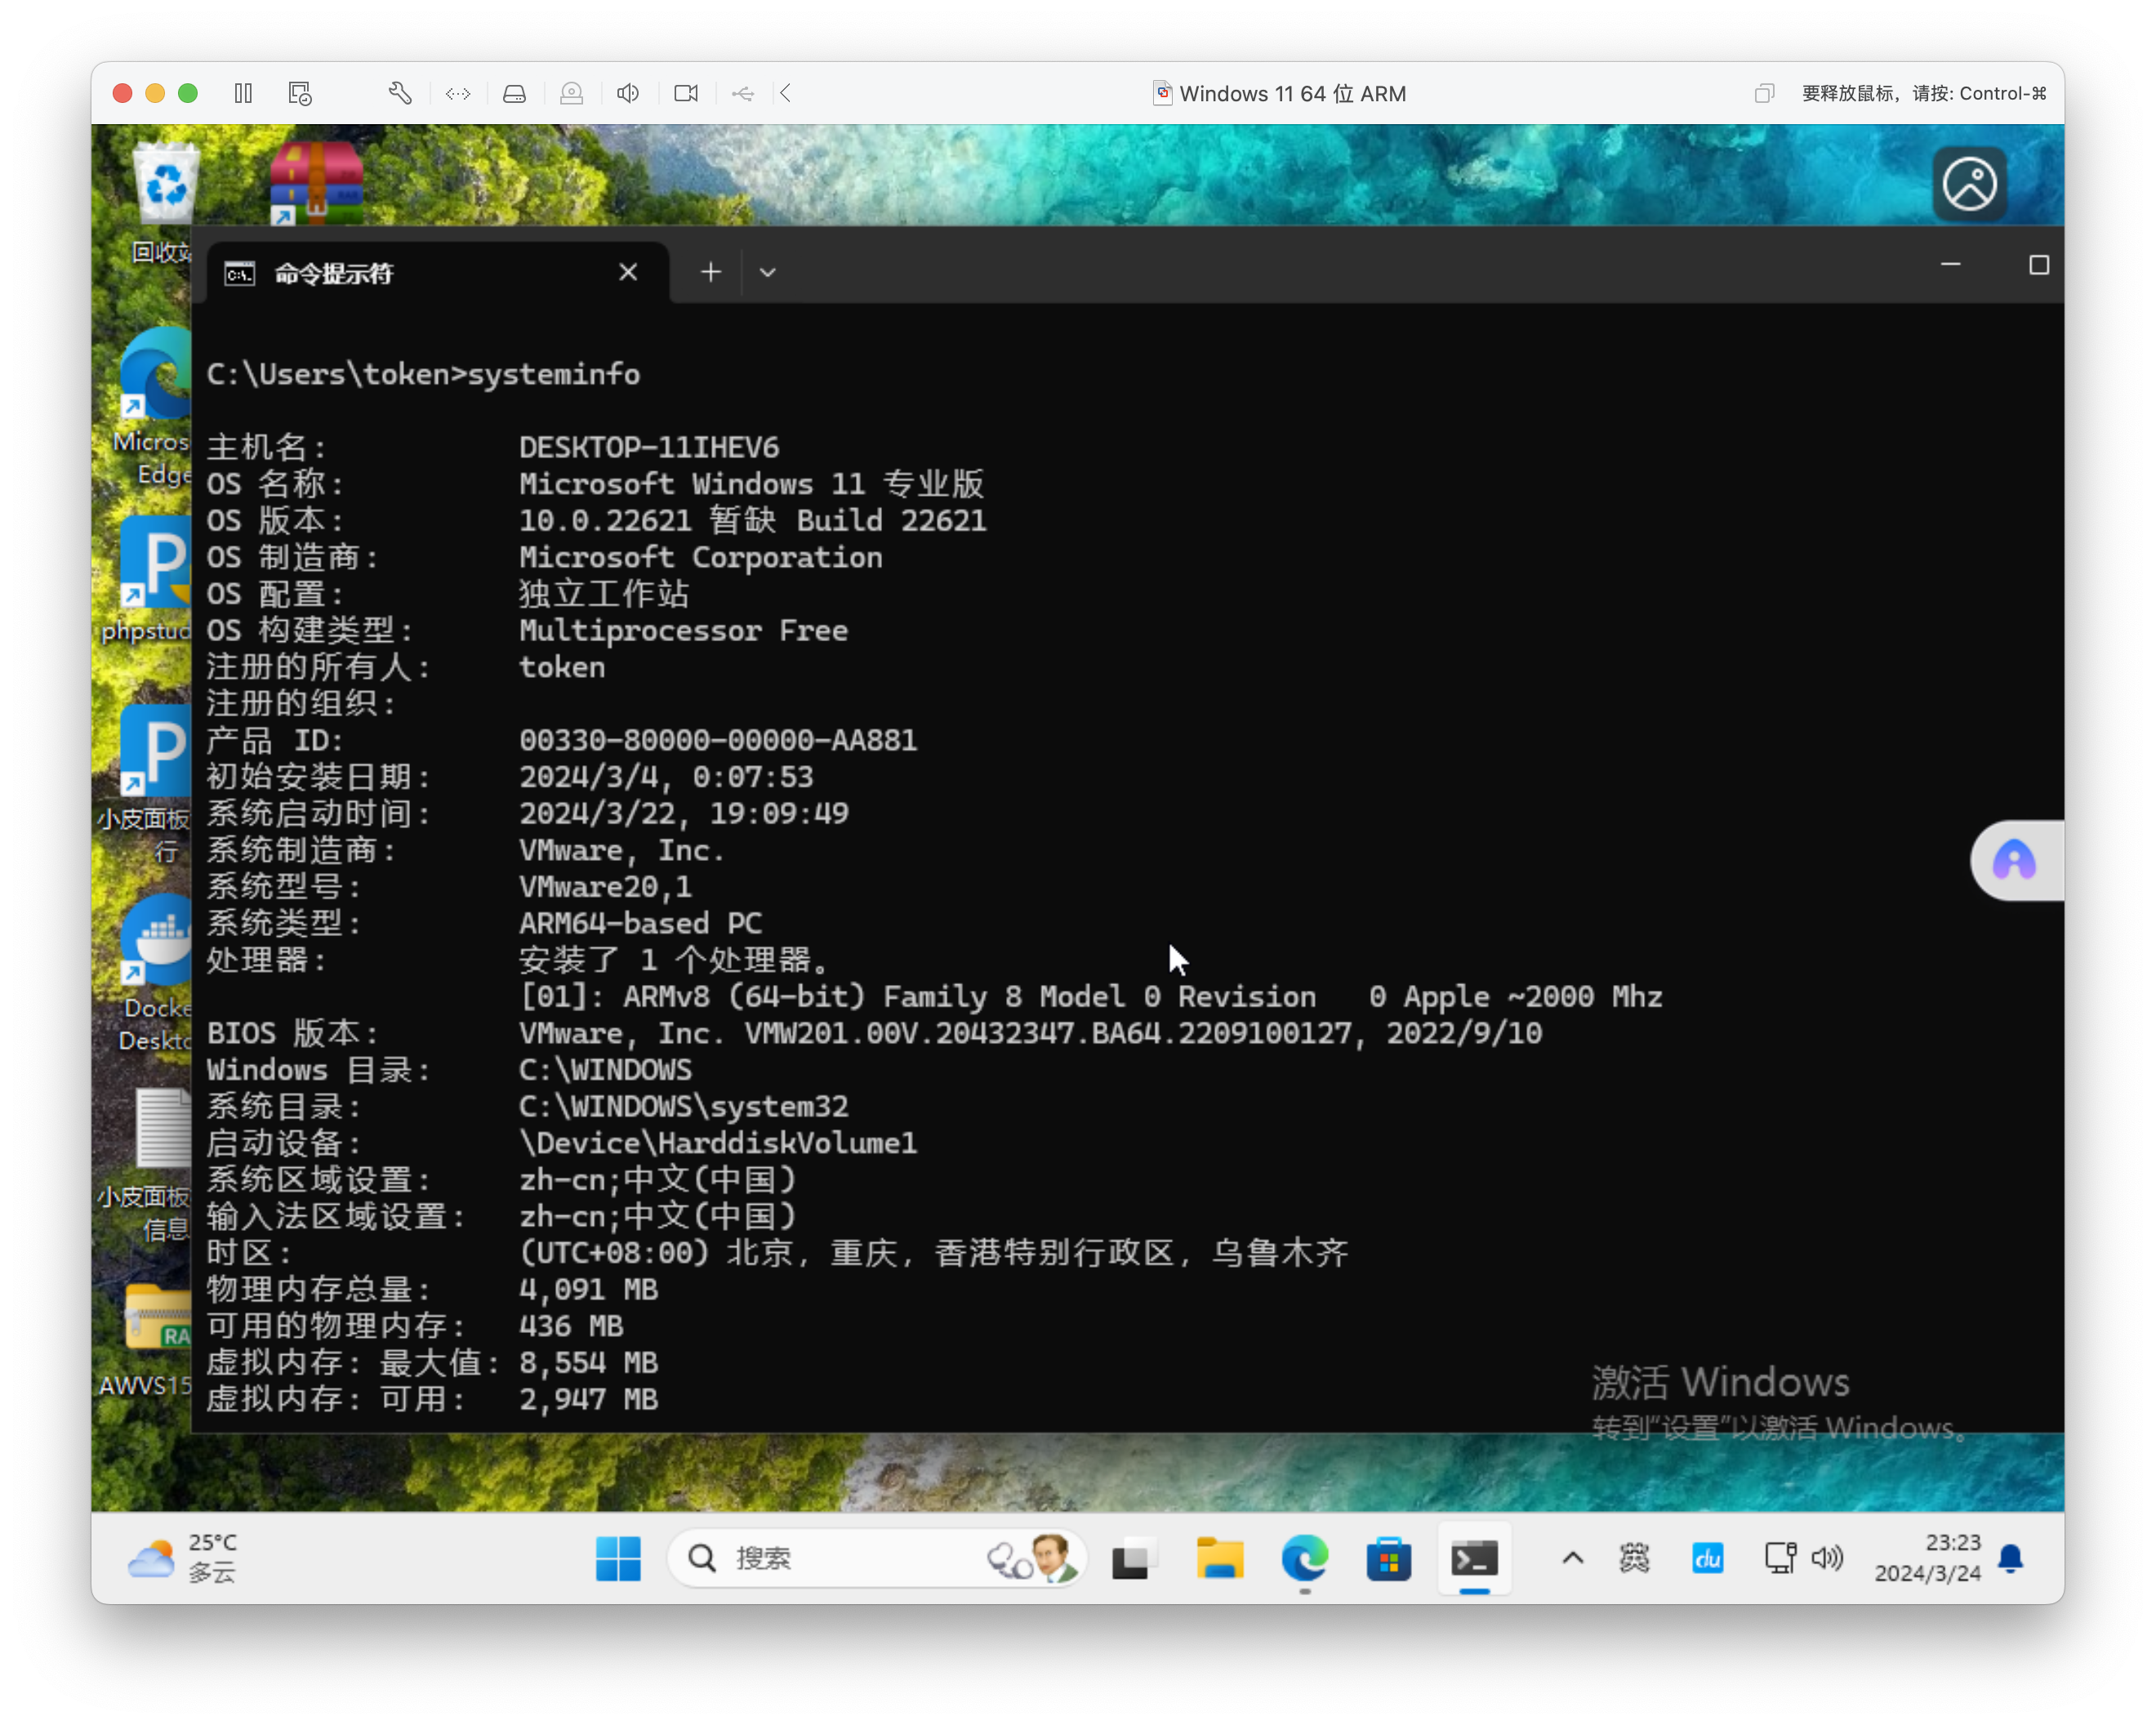Click the taskbar volume speaker icon
Screen dimensions: 2156x1725
point(1827,1557)
